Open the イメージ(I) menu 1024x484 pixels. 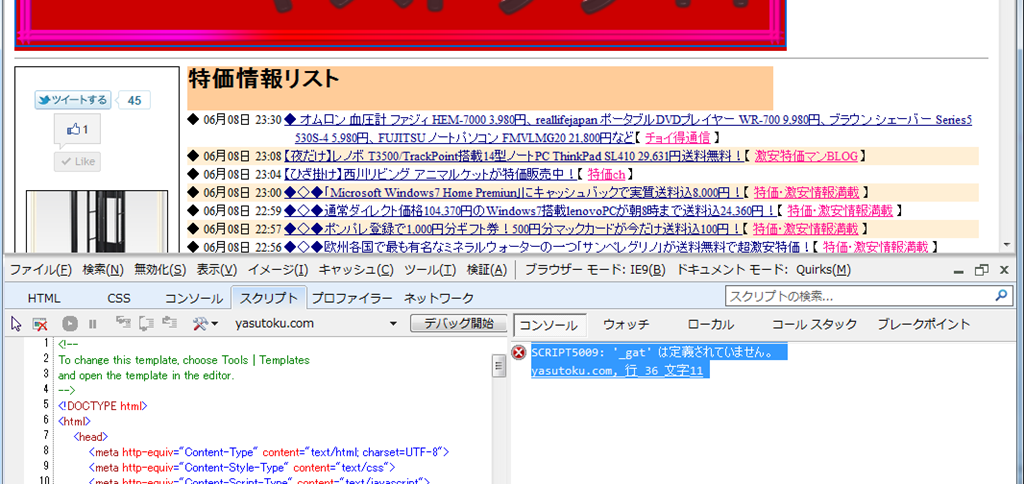(x=278, y=270)
